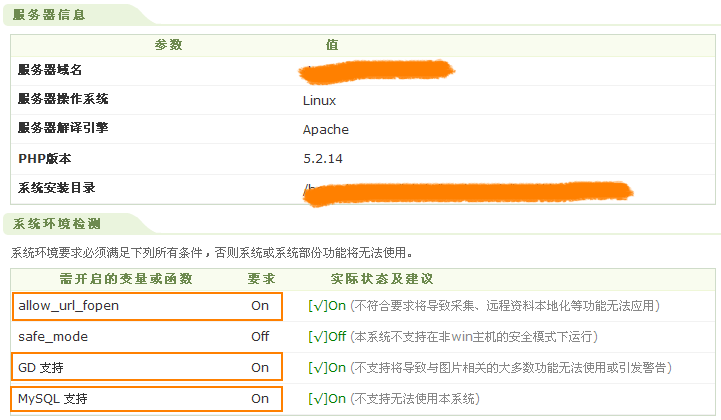Select the allow_url_fopen variable name
Screen dimensions: 721x420
tap(69, 306)
